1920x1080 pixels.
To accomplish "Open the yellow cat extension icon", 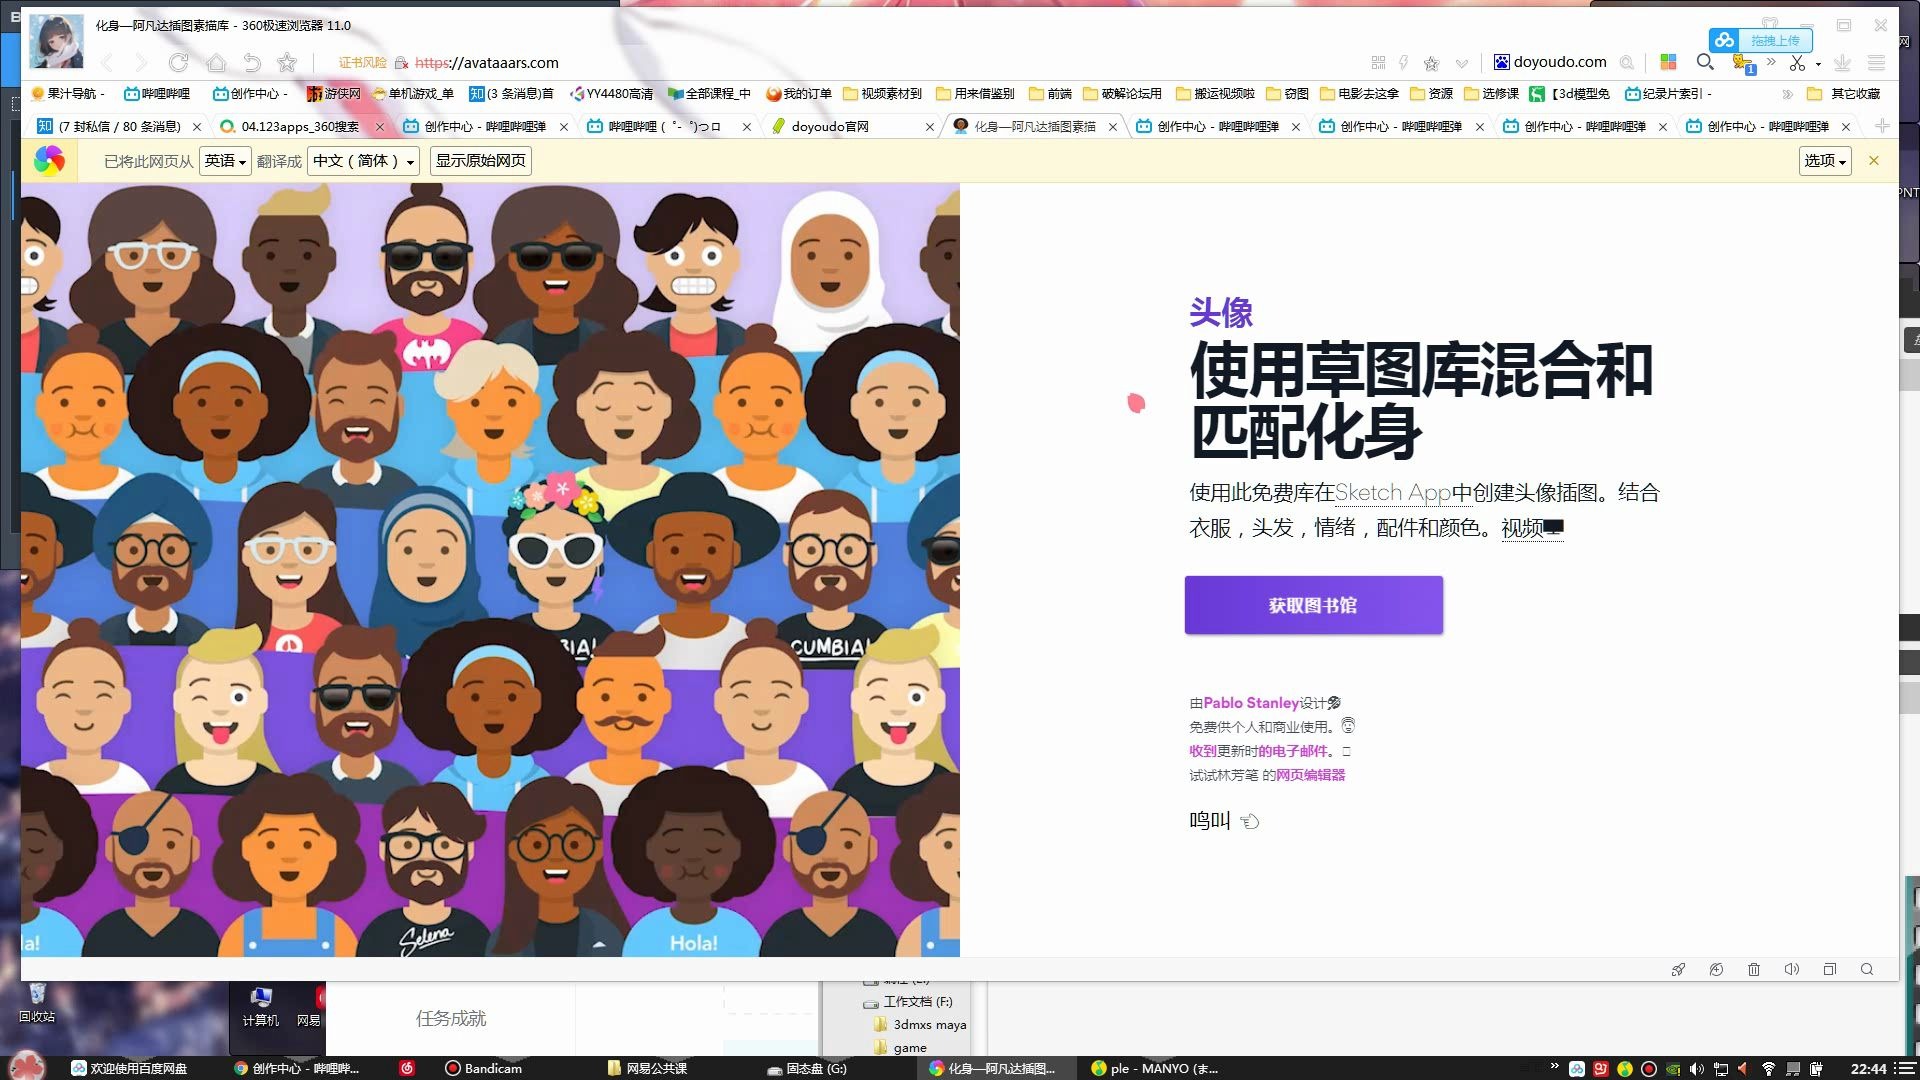I will (1743, 63).
